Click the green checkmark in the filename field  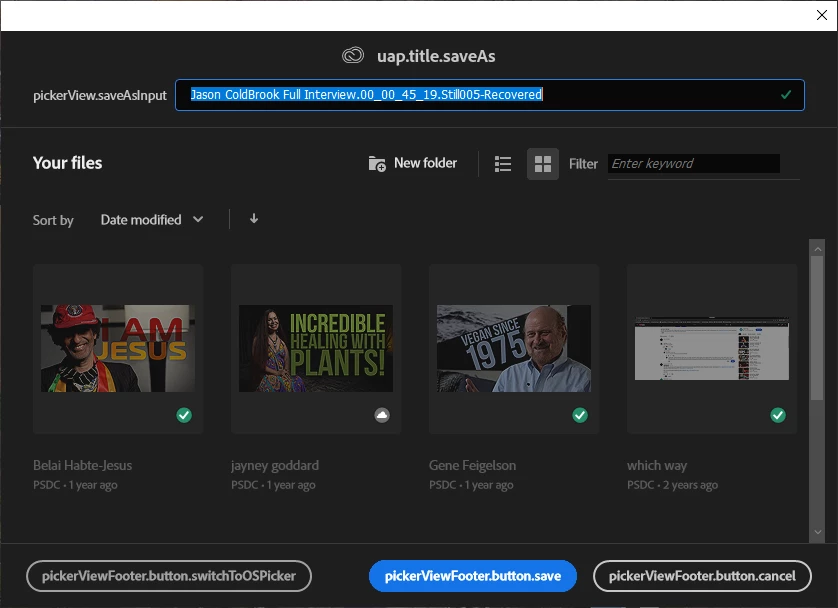(x=786, y=95)
